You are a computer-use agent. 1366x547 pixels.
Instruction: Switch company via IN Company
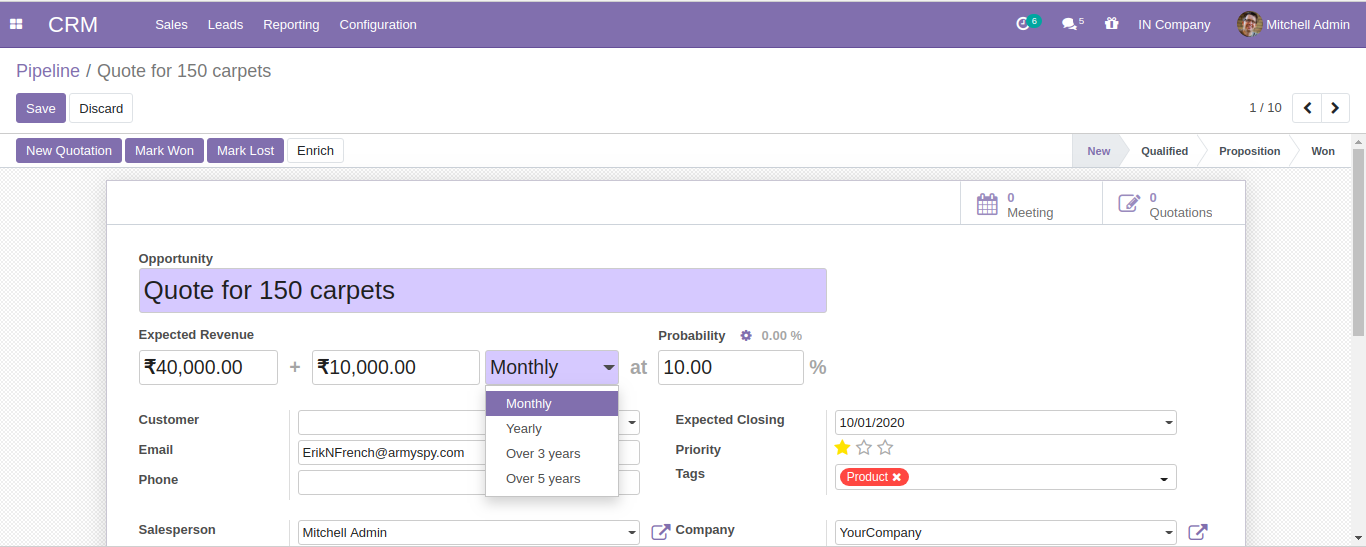[1174, 24]
